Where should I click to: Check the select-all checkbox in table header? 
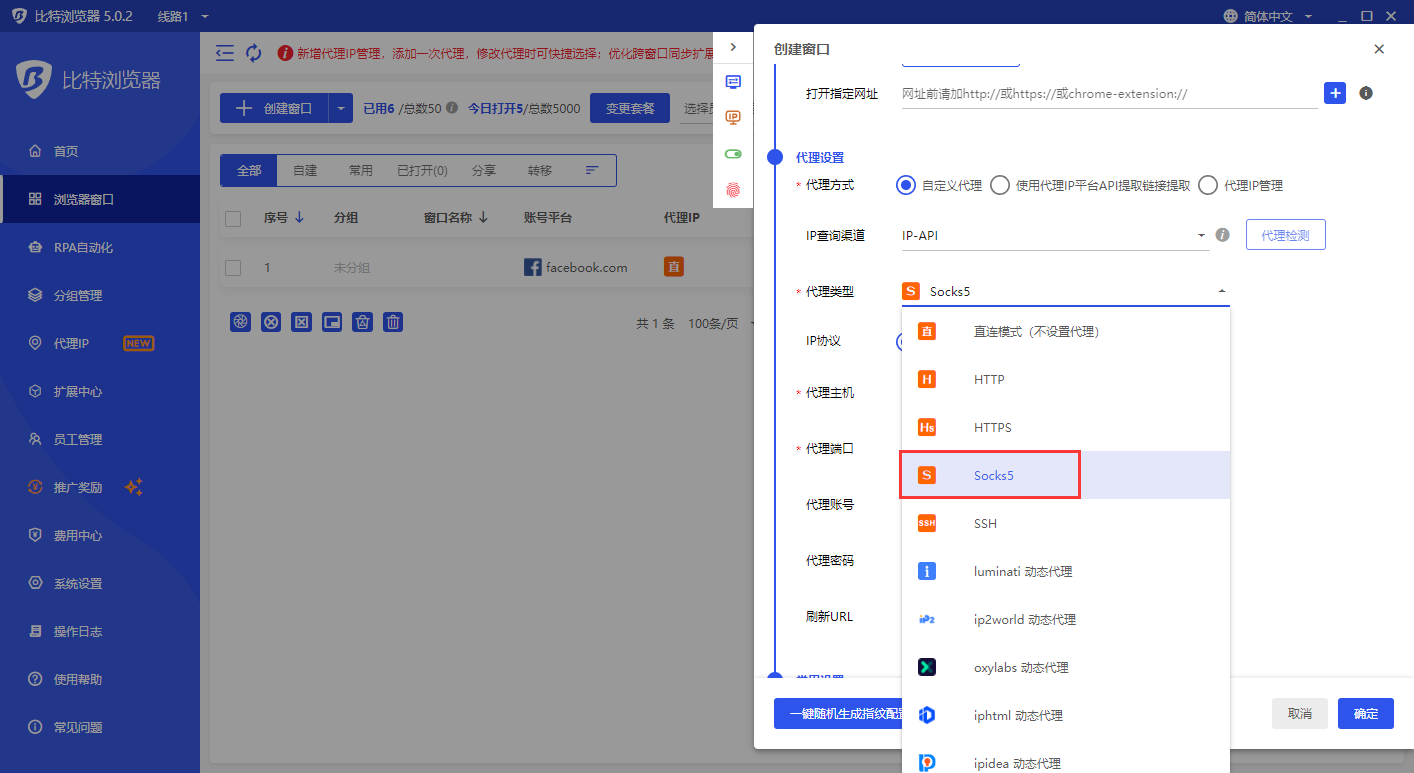(234, 219)
